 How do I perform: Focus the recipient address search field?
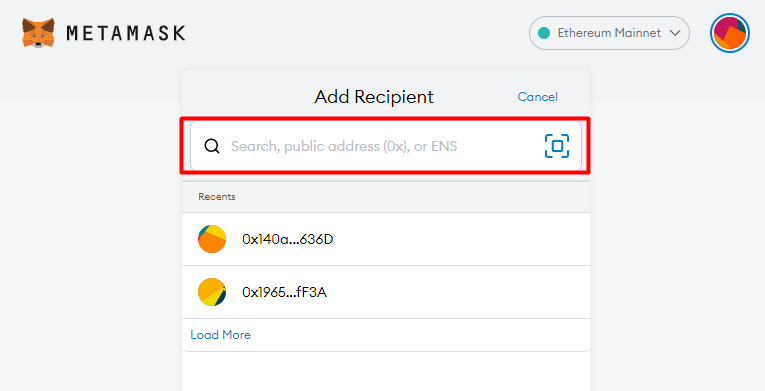(385, 146)
